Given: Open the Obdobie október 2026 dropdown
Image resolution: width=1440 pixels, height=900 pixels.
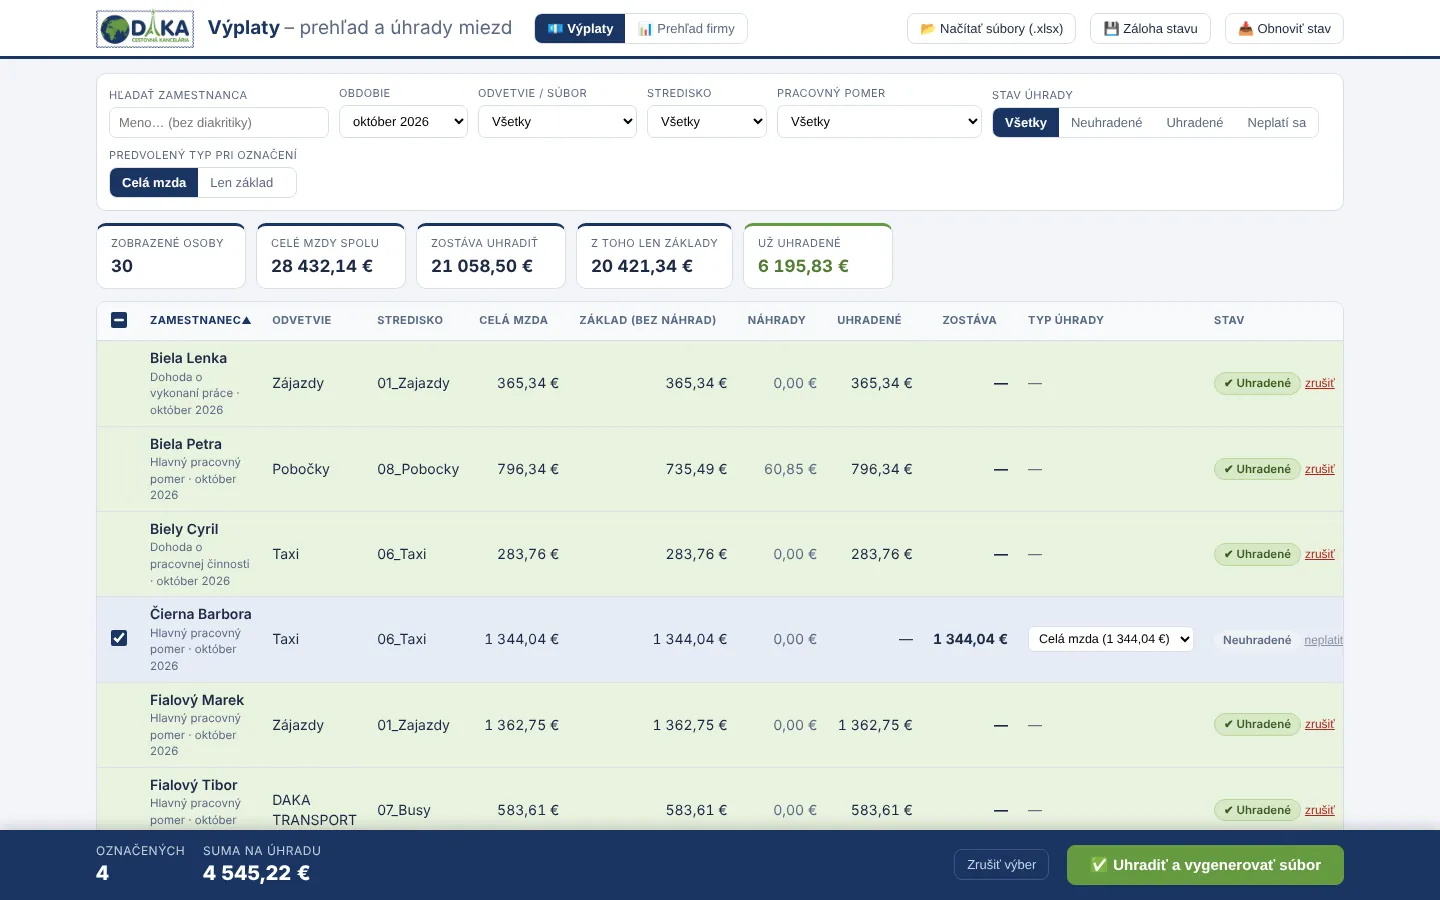Looking at the screenshot, I should point(403,122).
